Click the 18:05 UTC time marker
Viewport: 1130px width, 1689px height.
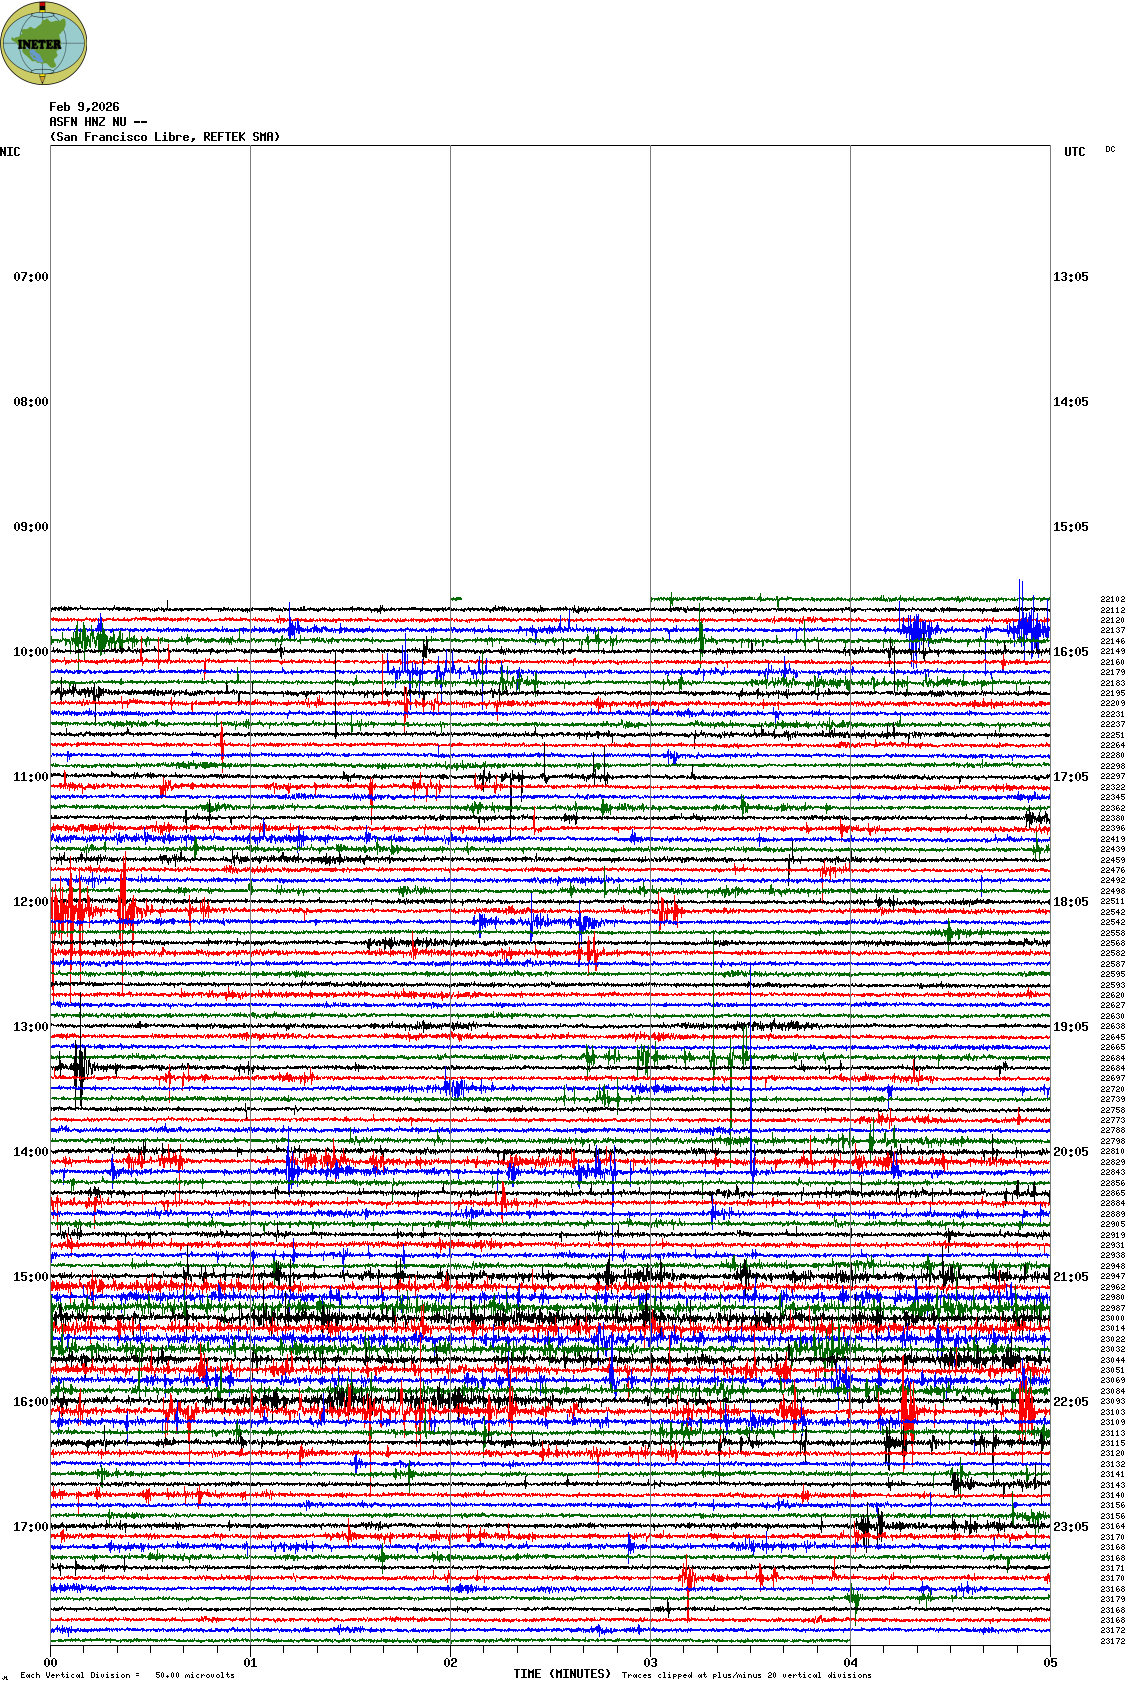(1070, 902)
